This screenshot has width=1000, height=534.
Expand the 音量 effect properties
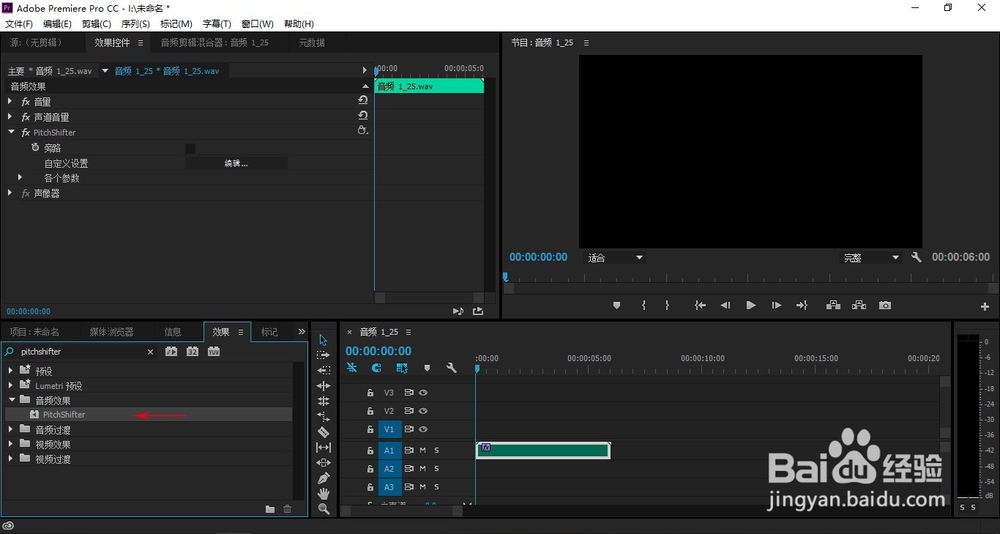[10, 101]
